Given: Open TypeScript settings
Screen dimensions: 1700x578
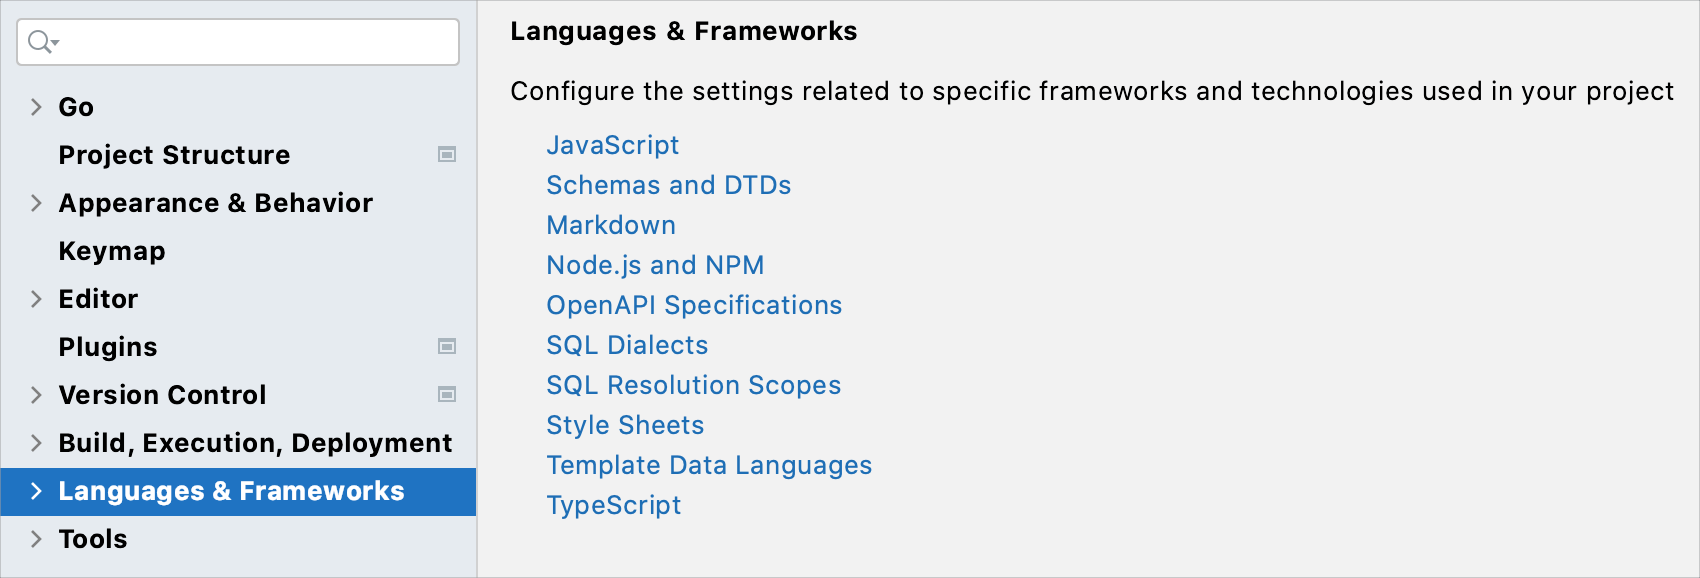Looking at the screenshot, I should 614,505.
